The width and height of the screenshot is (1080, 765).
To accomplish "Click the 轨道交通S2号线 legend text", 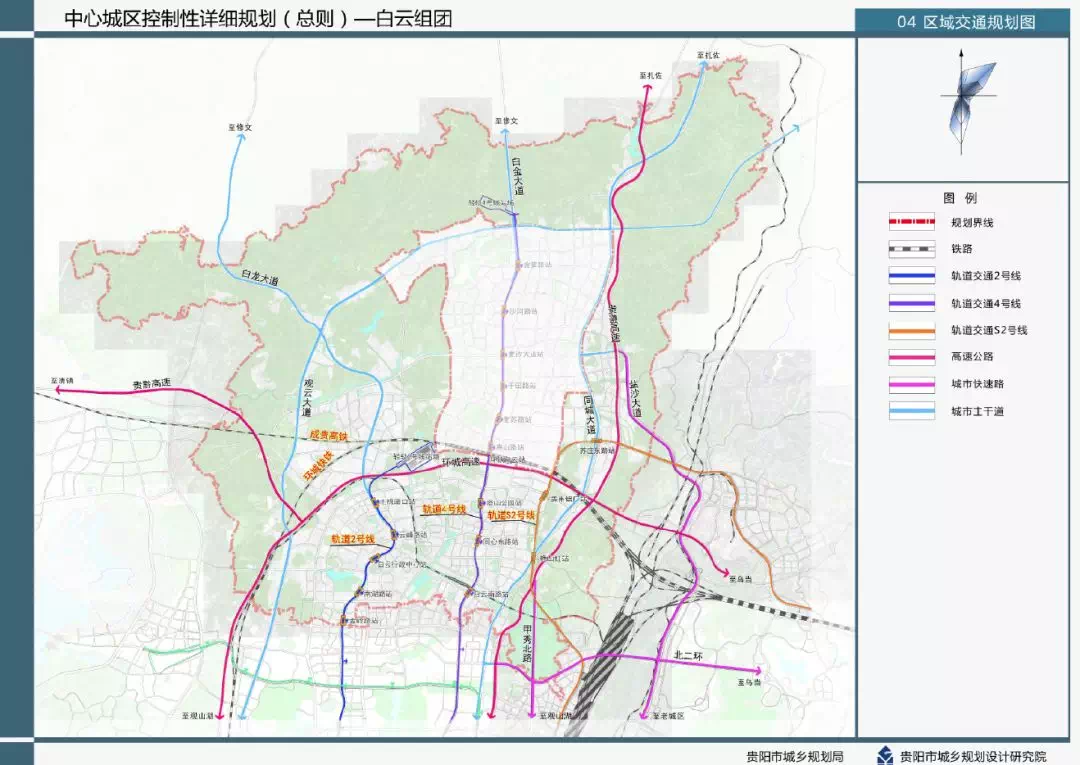I will pyautogui.click(x=989, y=331).
